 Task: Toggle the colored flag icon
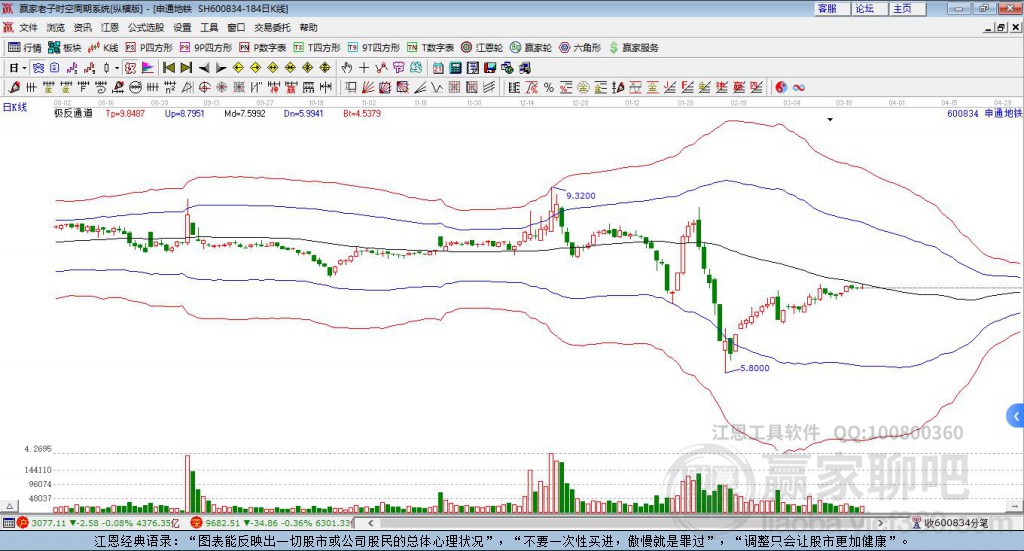[x=148, y=68]
